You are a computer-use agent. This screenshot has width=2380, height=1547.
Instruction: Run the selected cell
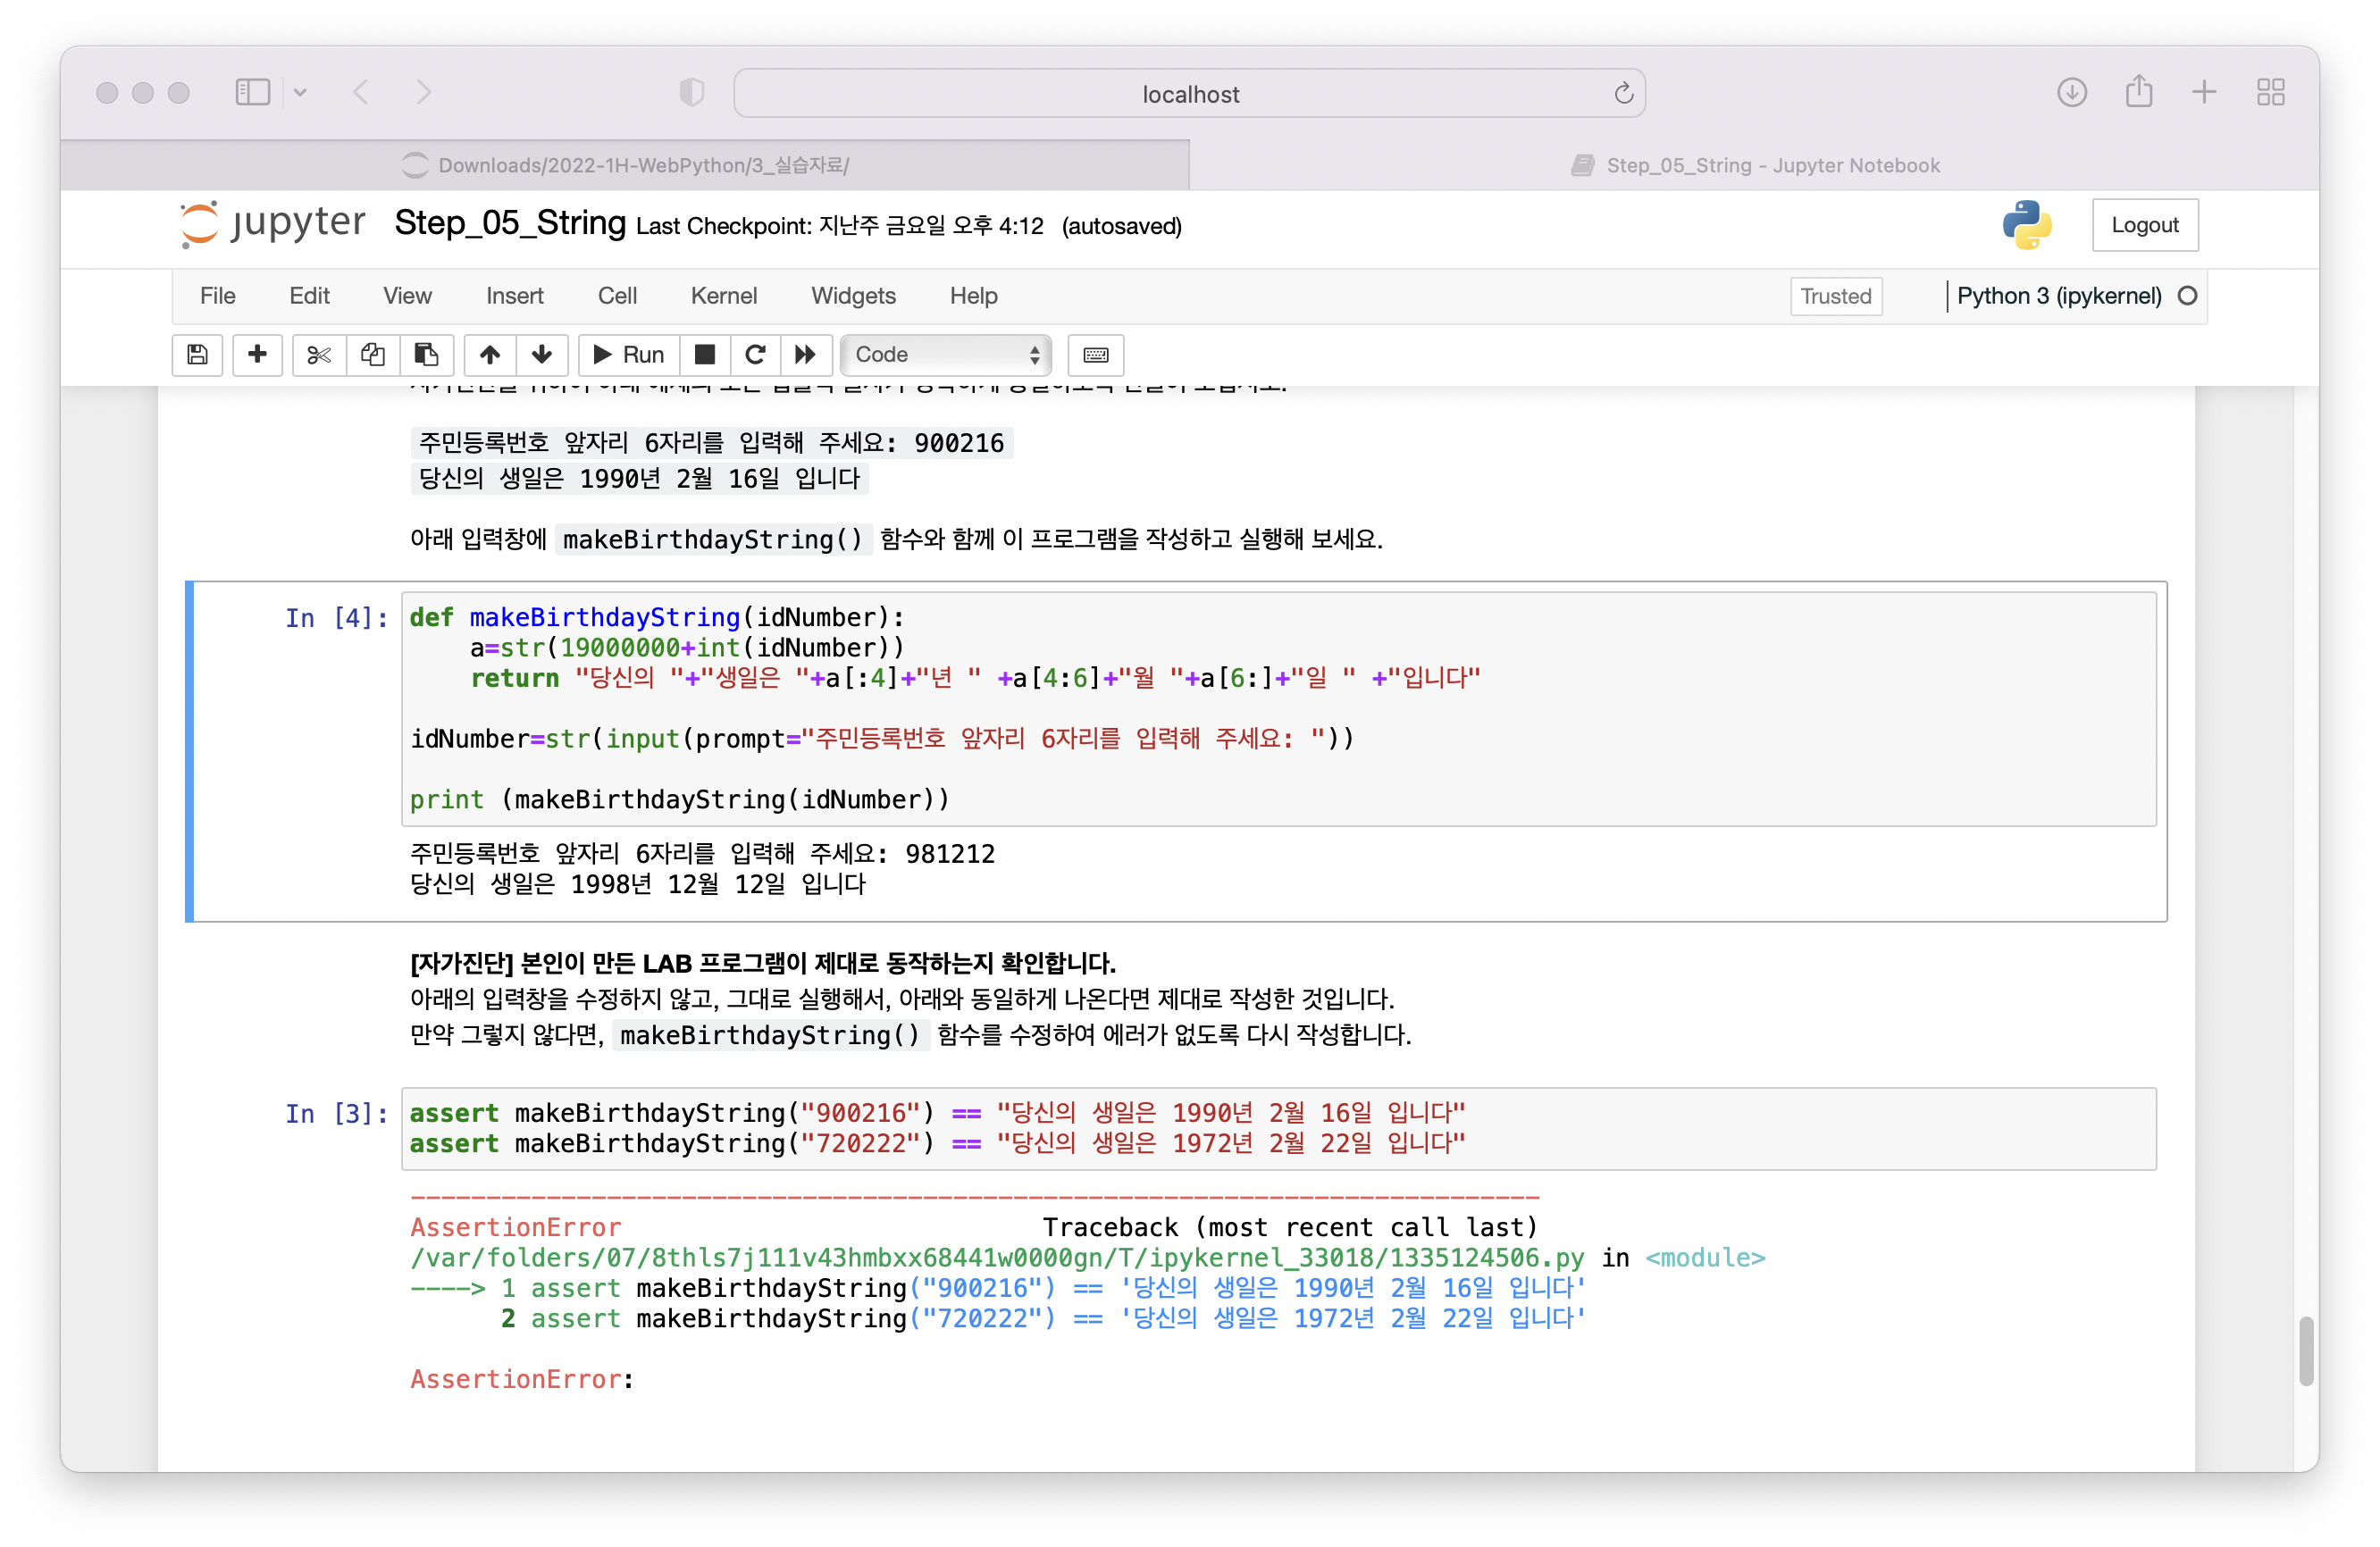(x=629, y=355)
